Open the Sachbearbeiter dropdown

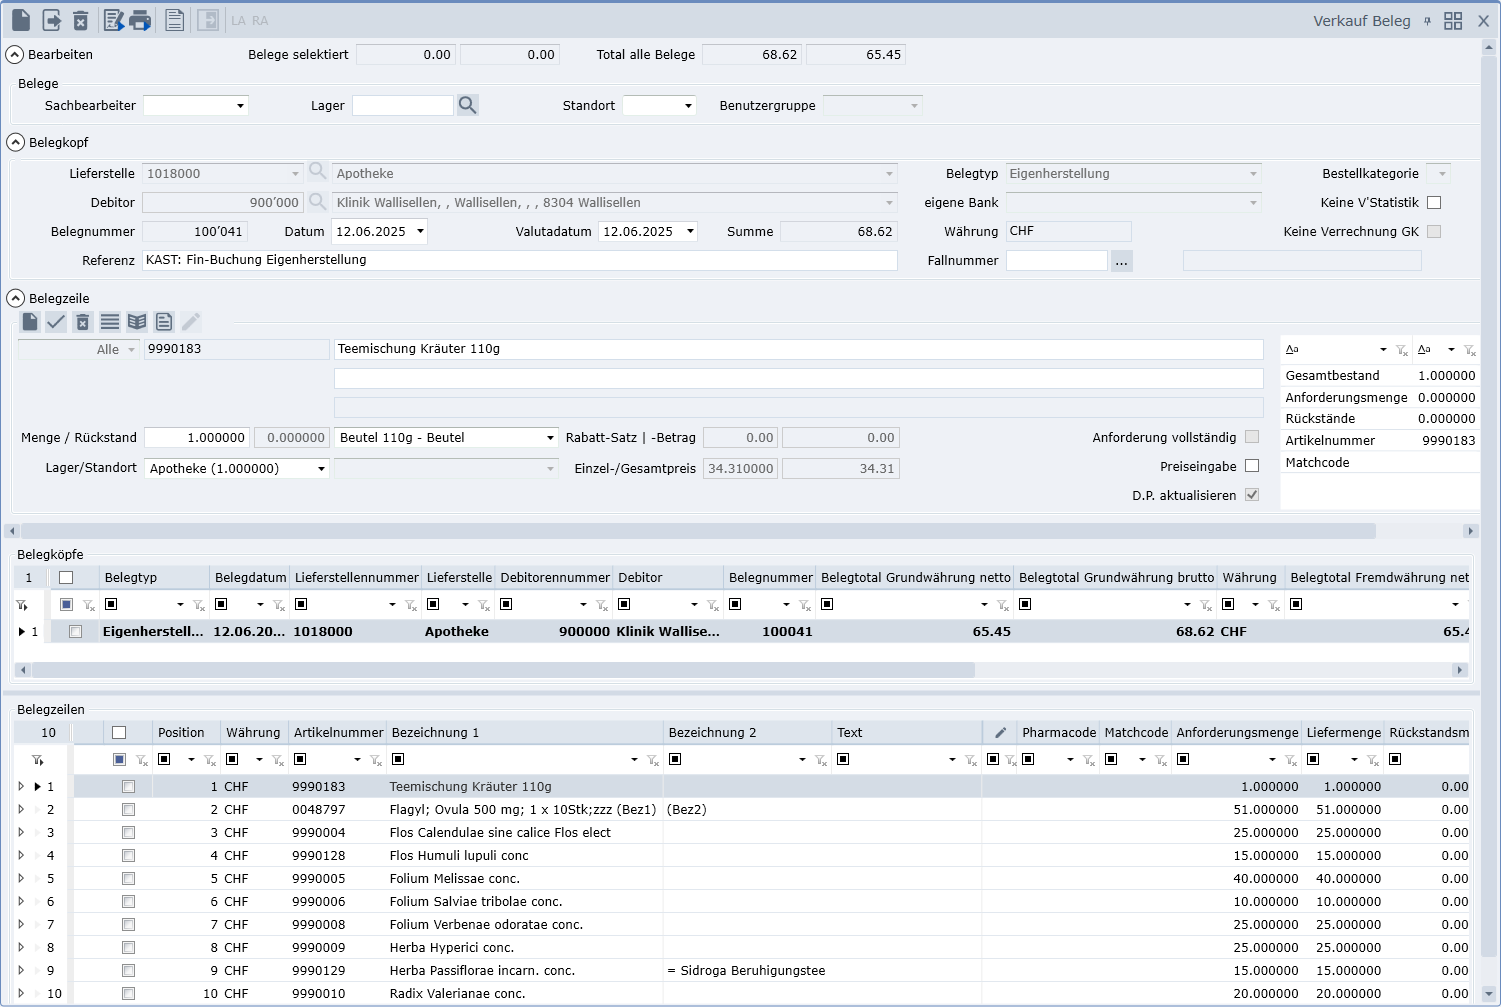[x=240, y=106]
